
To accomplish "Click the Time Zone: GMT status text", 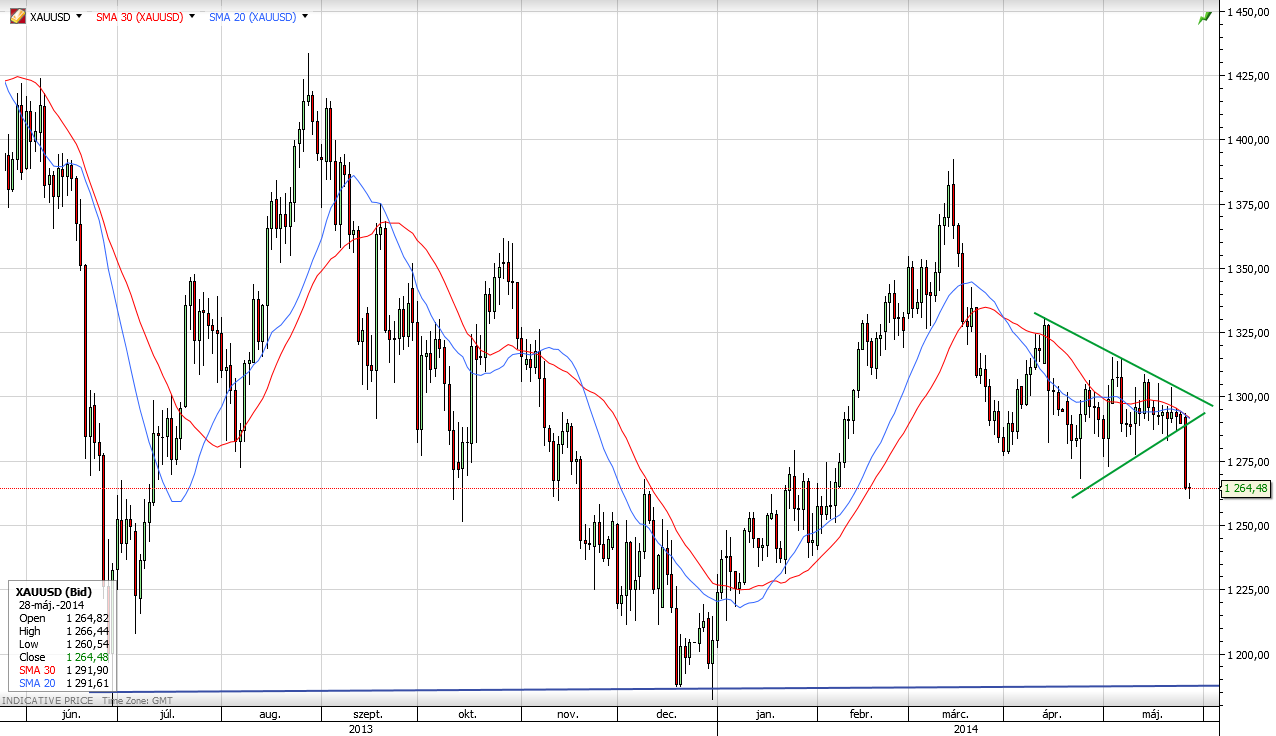I will coord(137,701).
